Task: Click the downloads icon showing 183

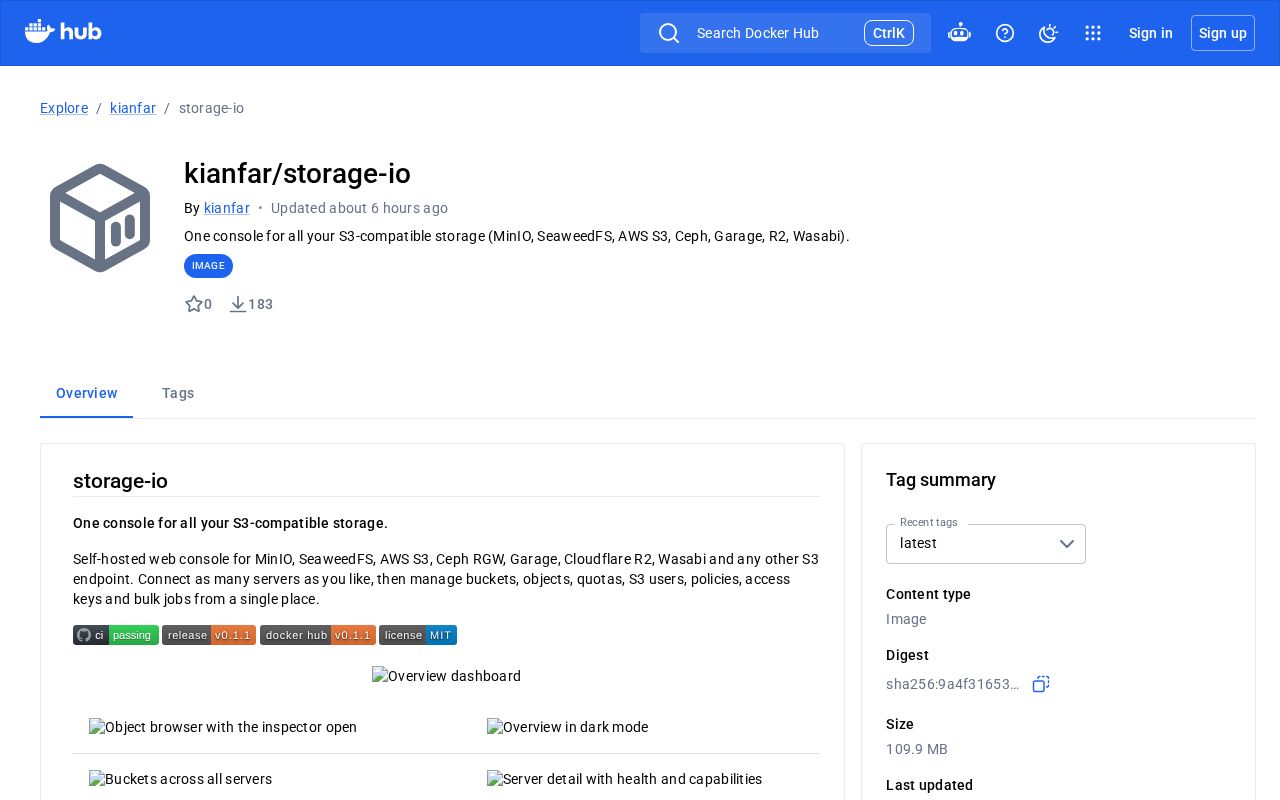Action: (238, 304)
